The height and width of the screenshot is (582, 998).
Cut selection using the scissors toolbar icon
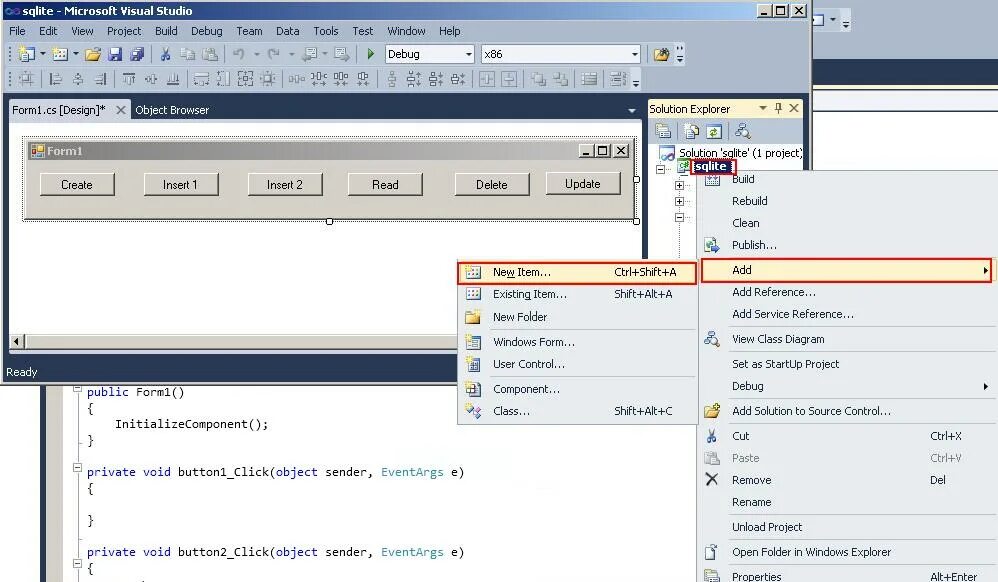coord(165,54)
